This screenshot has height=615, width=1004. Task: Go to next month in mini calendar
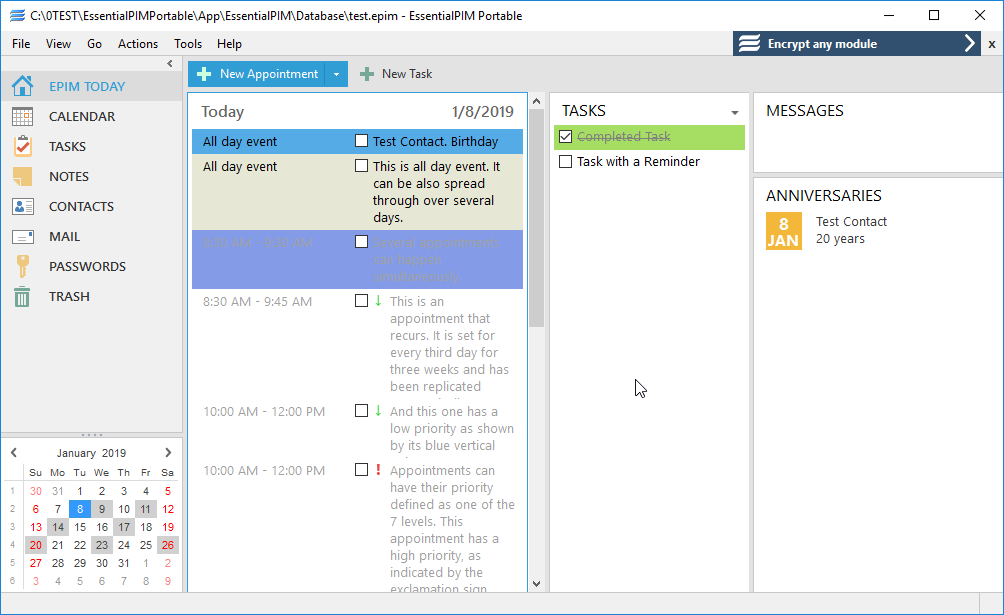pos(168,452)
